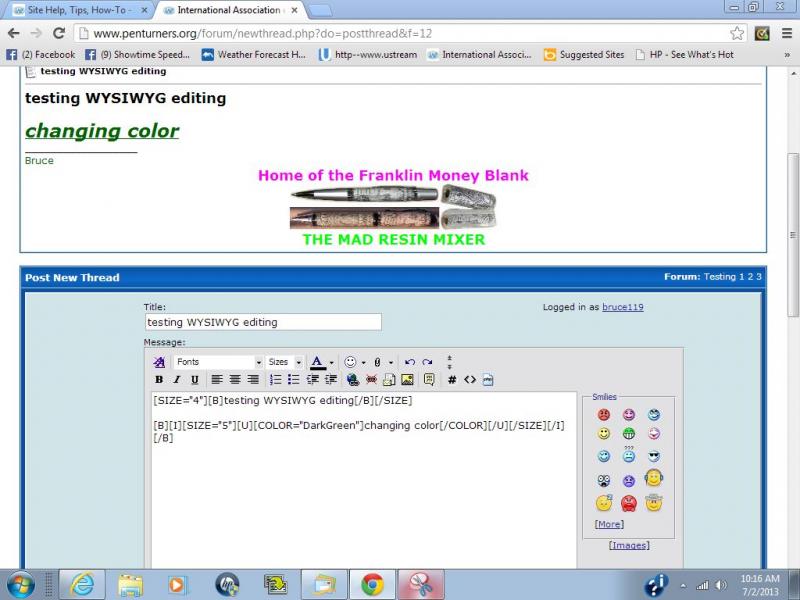Wrap text in quote tags with the quote icon
800x600 pixels.
click(x=429, y=380)
